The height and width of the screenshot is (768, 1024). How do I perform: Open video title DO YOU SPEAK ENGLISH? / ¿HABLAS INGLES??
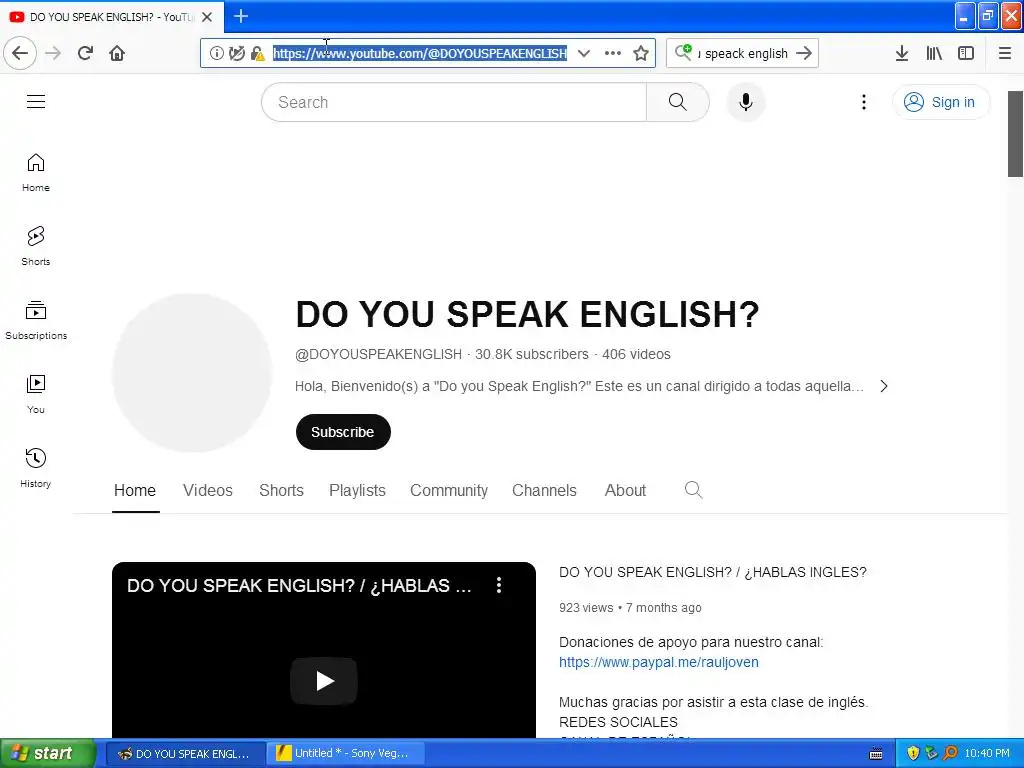point(712,572)
